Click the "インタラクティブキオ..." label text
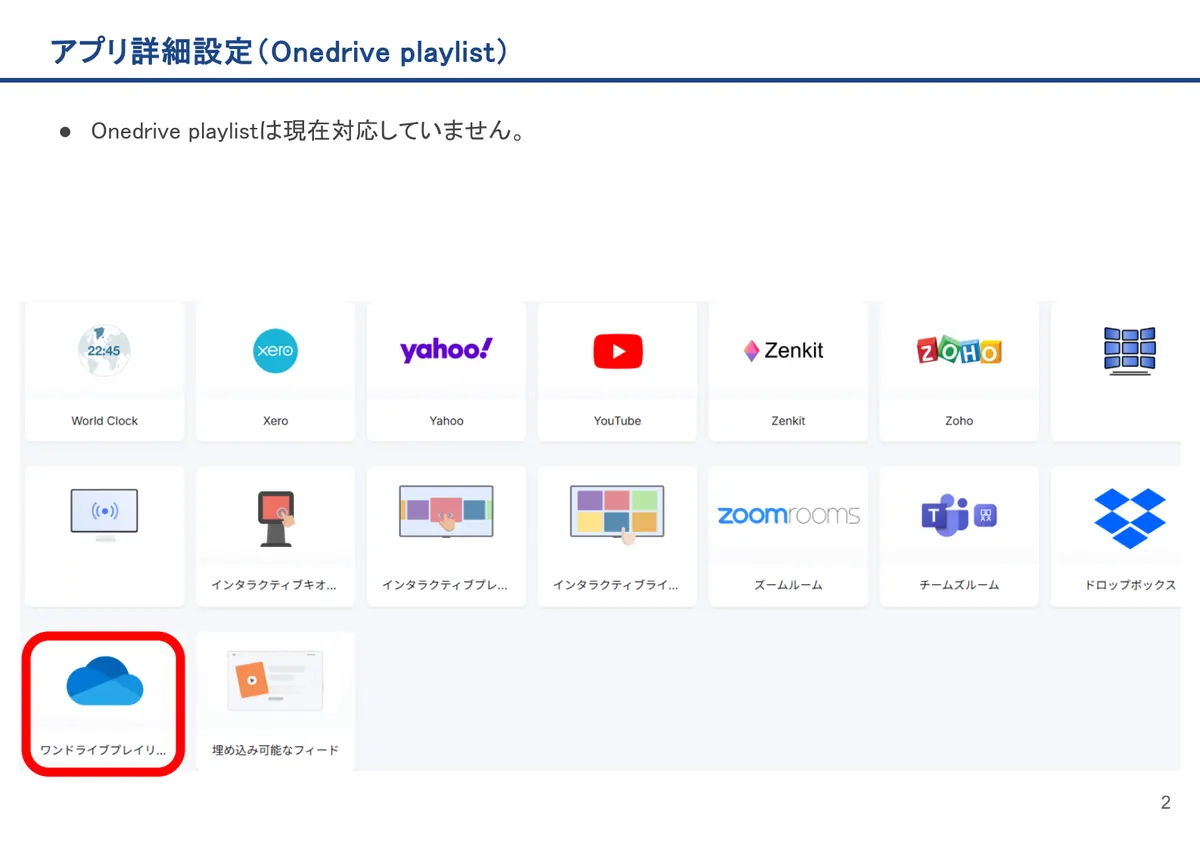The image size is (1200, 849). (x=274, y=585)
